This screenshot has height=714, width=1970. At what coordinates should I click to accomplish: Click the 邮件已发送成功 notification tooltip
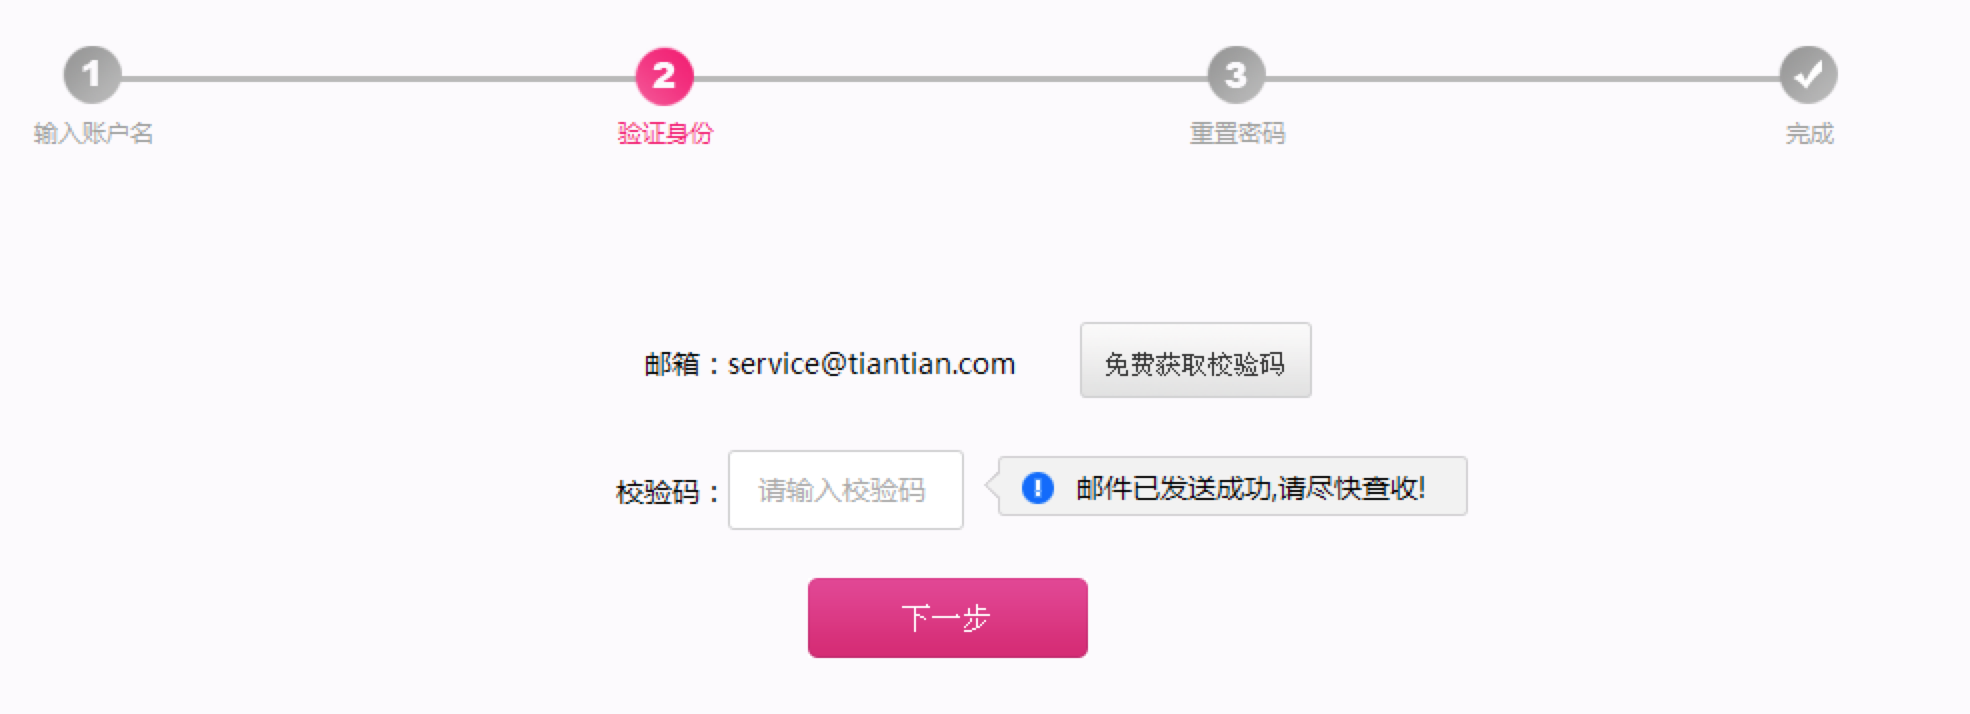point(1232,486)
